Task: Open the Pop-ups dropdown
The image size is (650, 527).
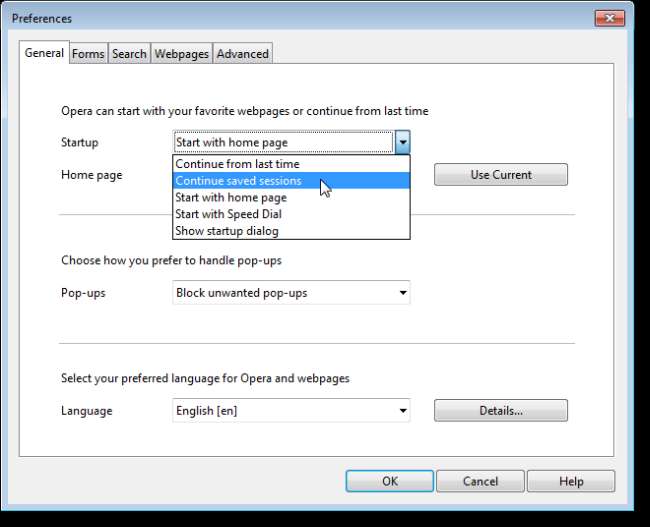Action: 291,293
